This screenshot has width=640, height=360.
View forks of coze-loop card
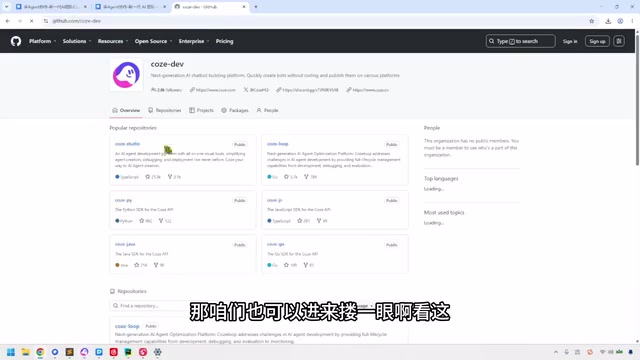pos(311,177)
